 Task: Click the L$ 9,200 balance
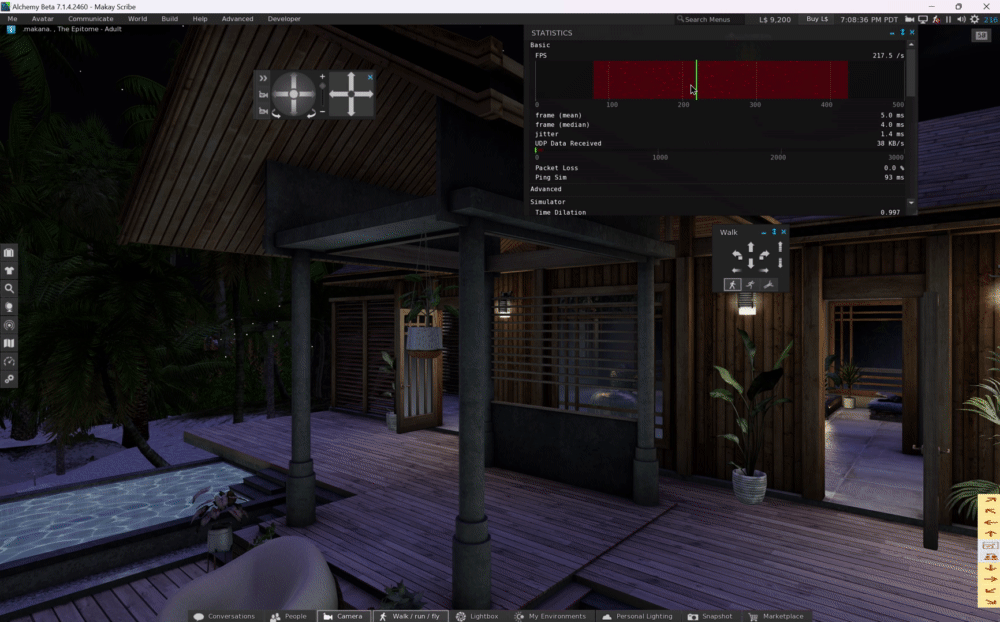(x=775, y=20)
